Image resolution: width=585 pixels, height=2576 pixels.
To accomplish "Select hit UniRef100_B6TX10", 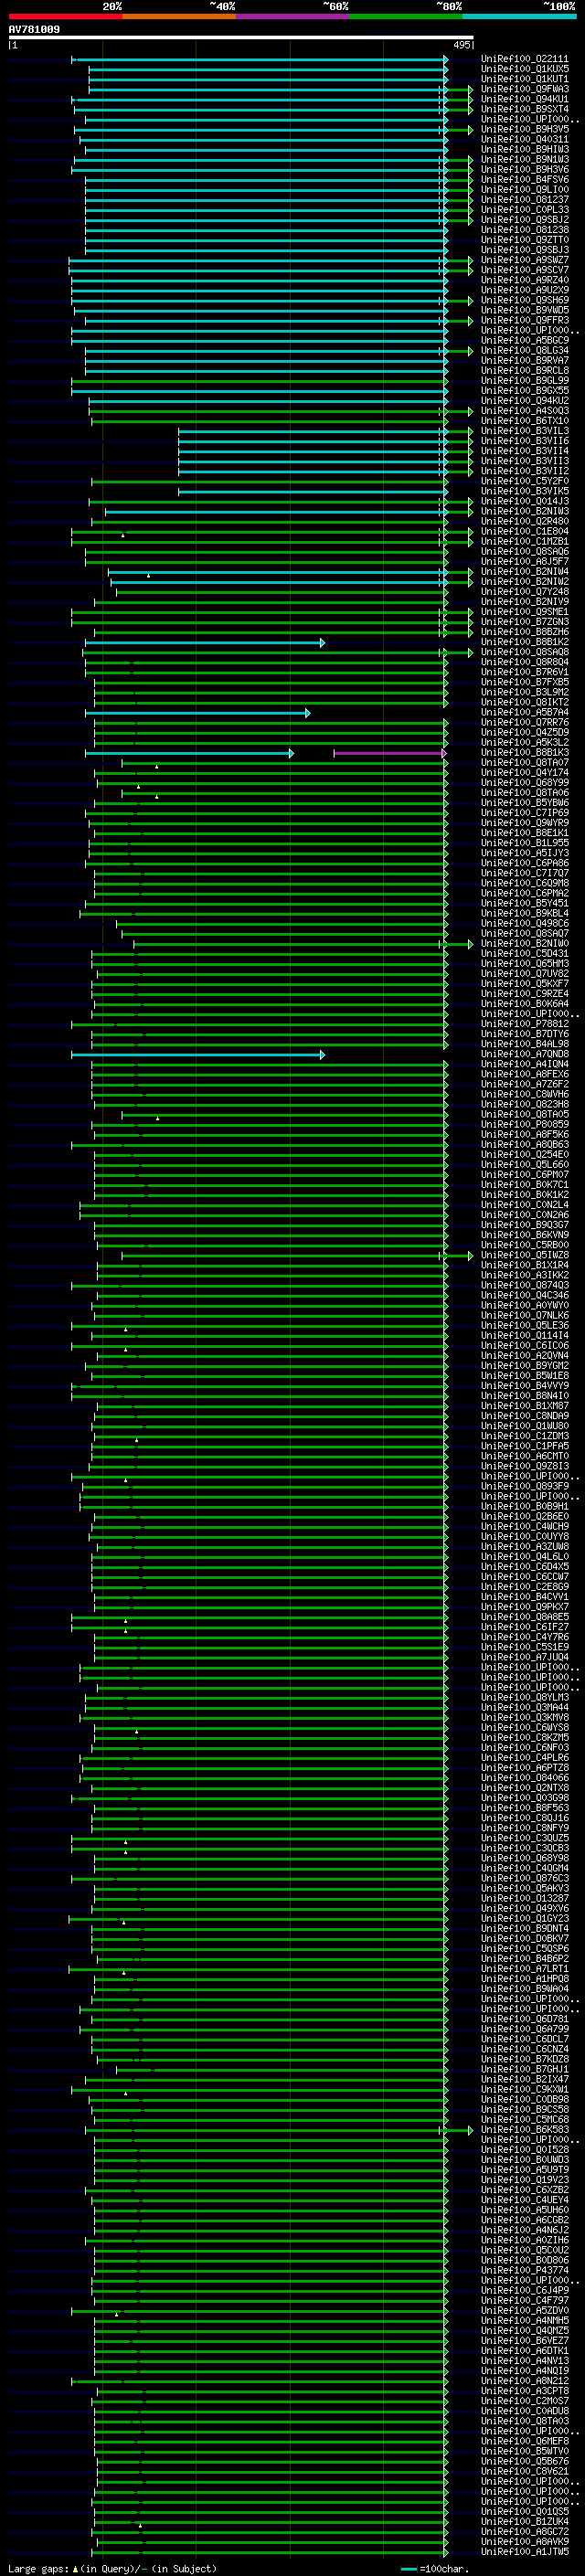I will (524, 420).
